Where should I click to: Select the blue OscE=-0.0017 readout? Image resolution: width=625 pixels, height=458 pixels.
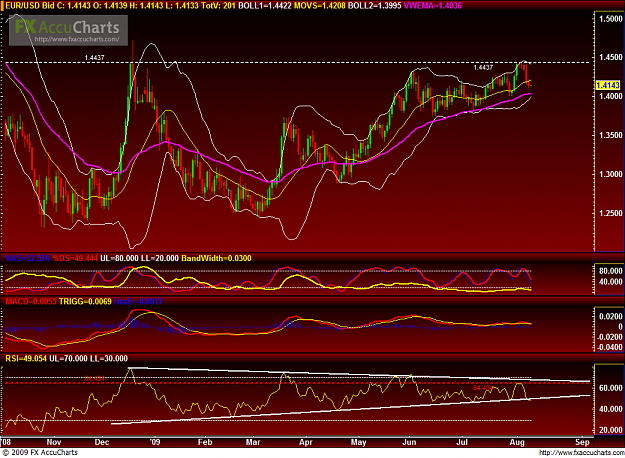pos(138,302)
